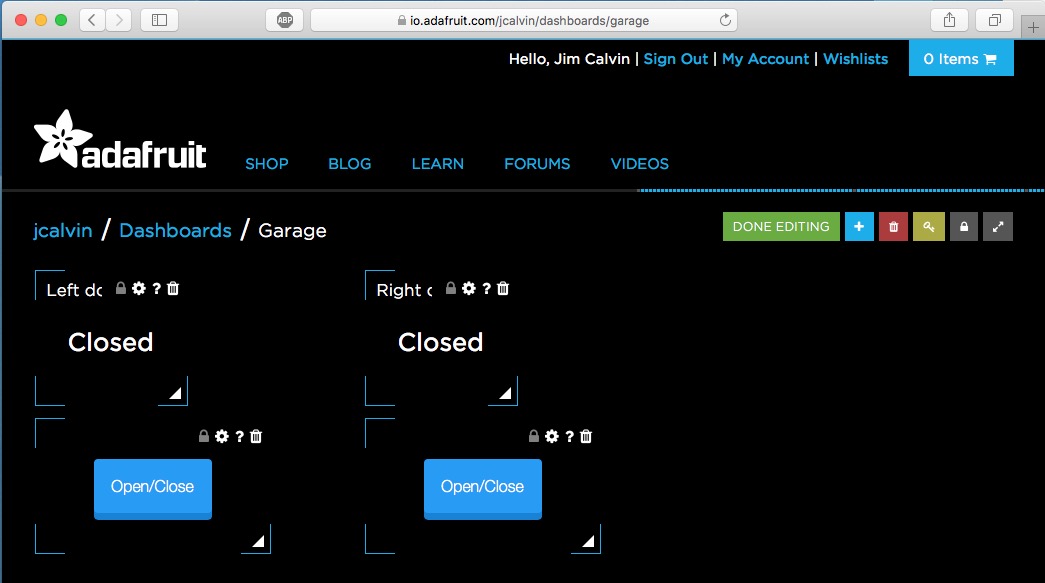
Task: Open the Wishlists link
Action: click(856, 59)
